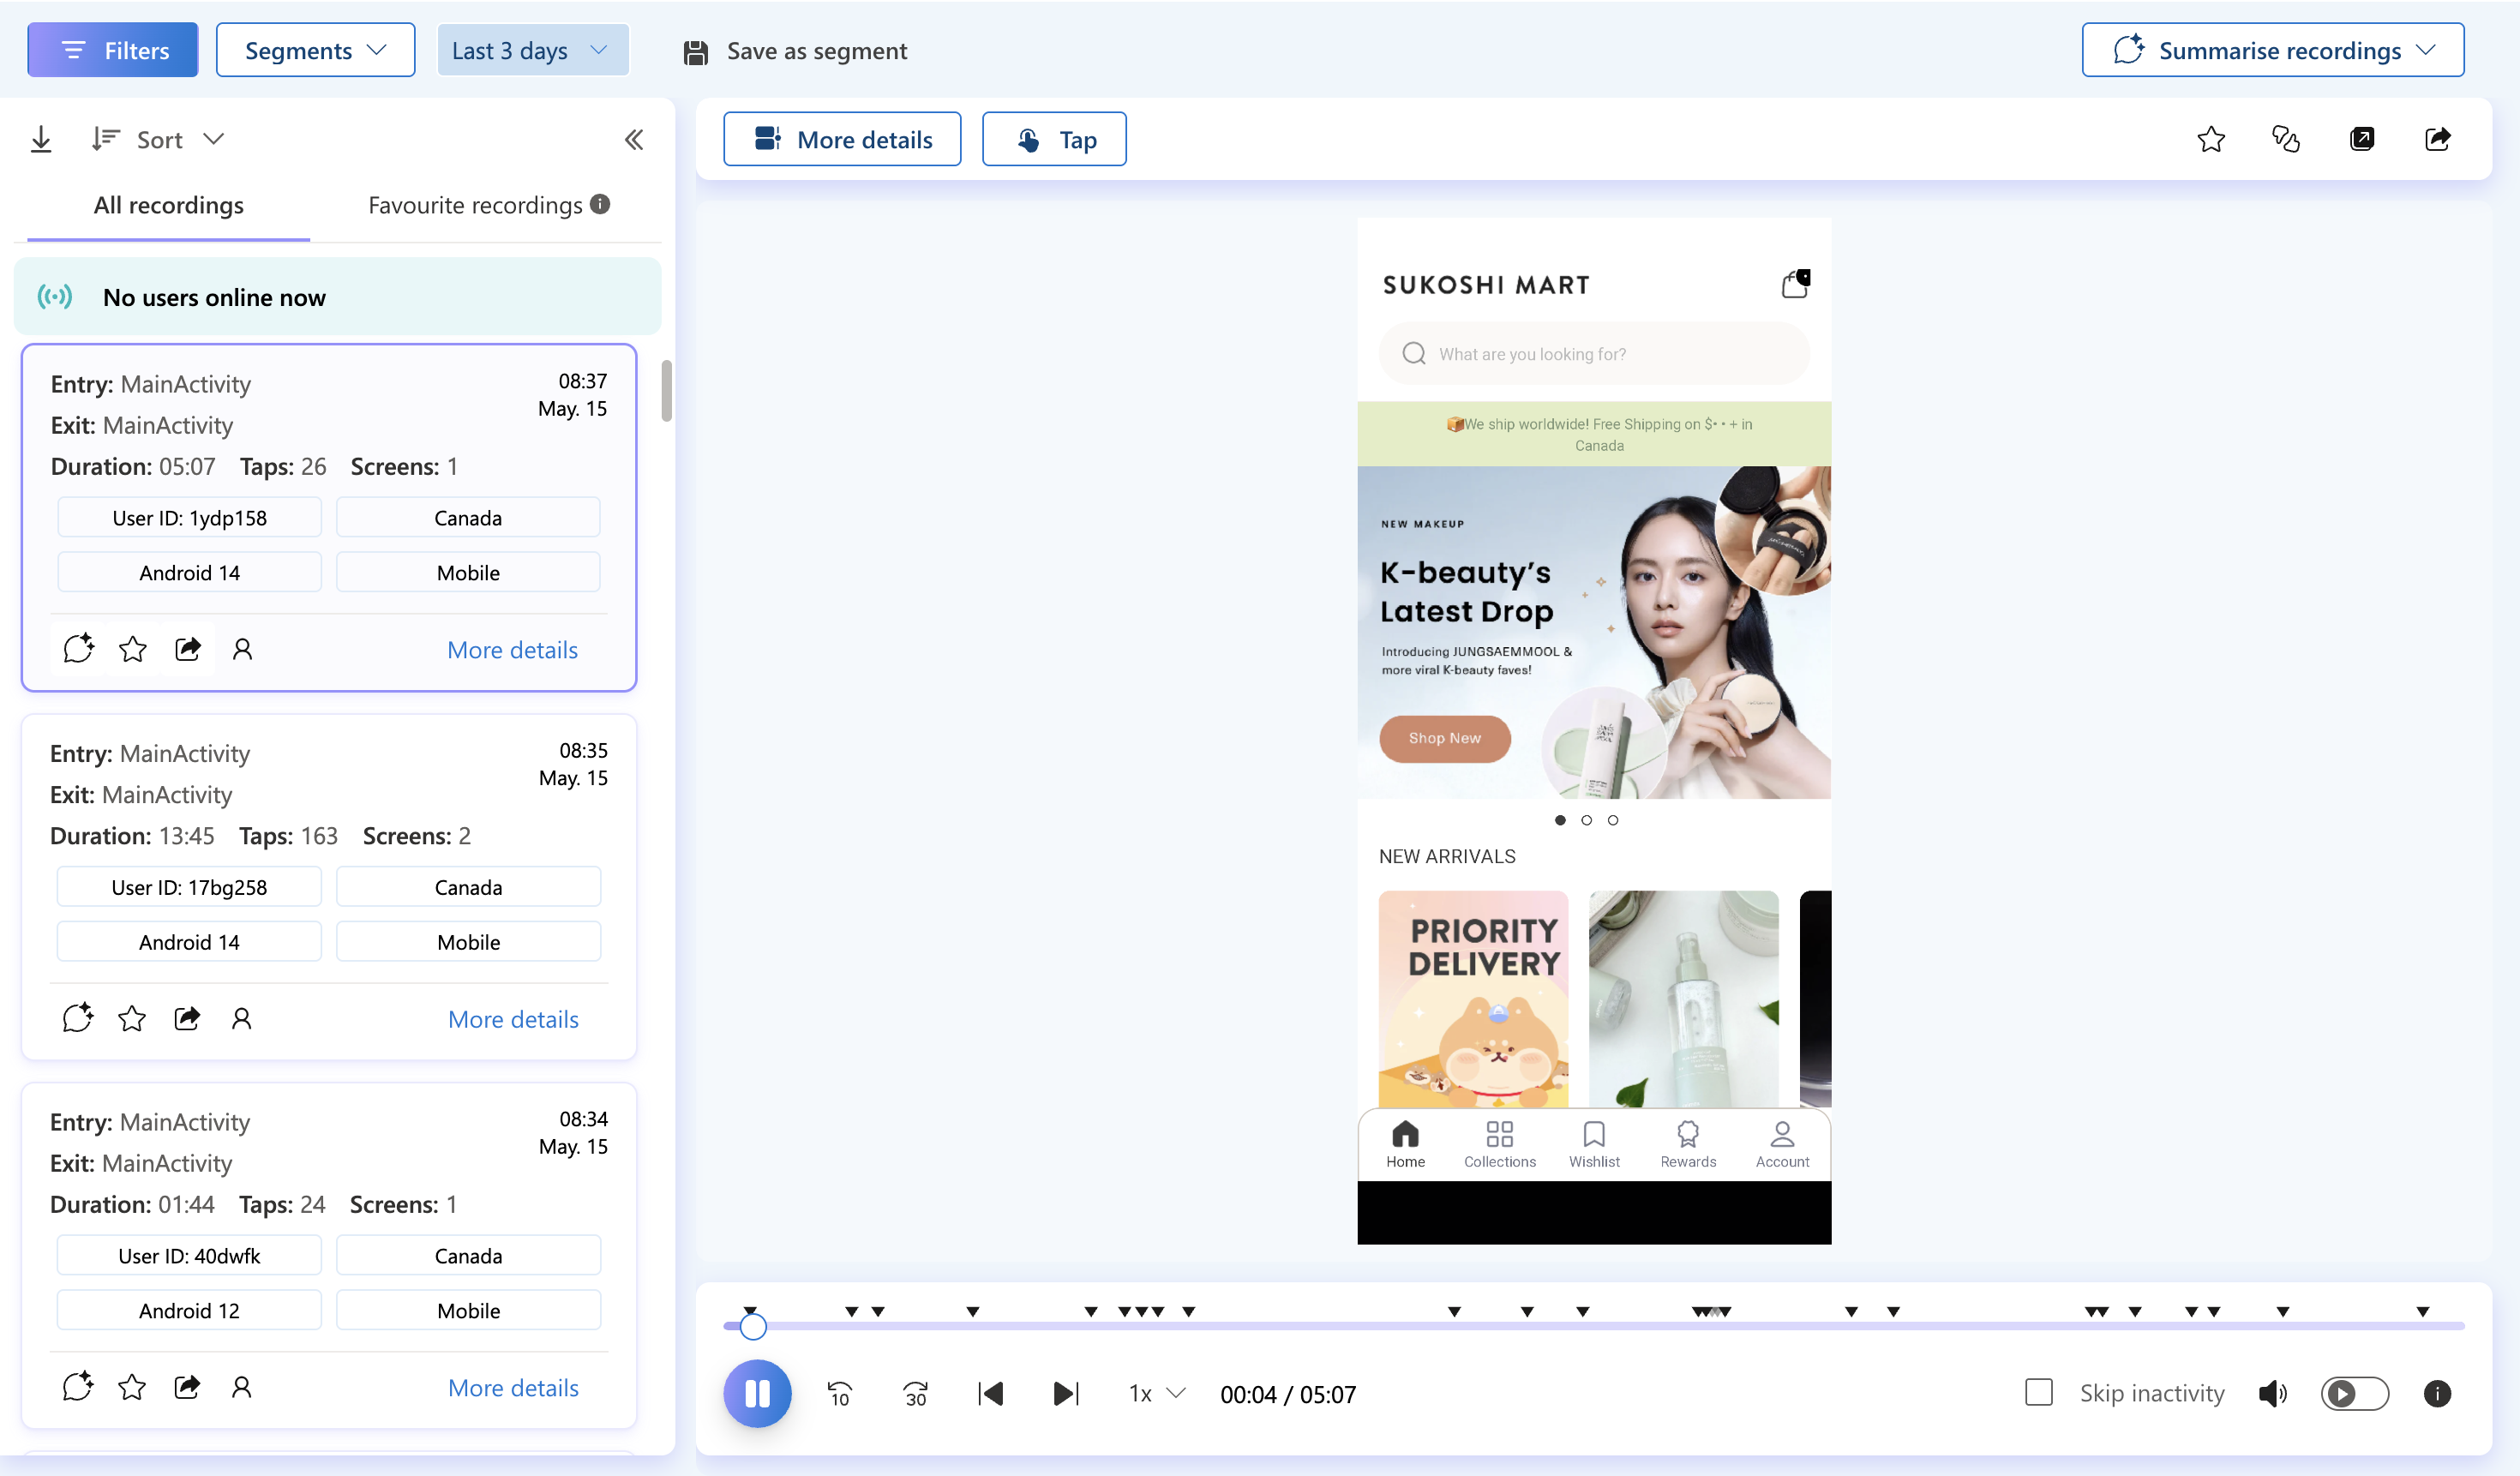Expand the Last 3 days date range
The width and height of the screenshot is (2520, 1476).
(532, 50)
